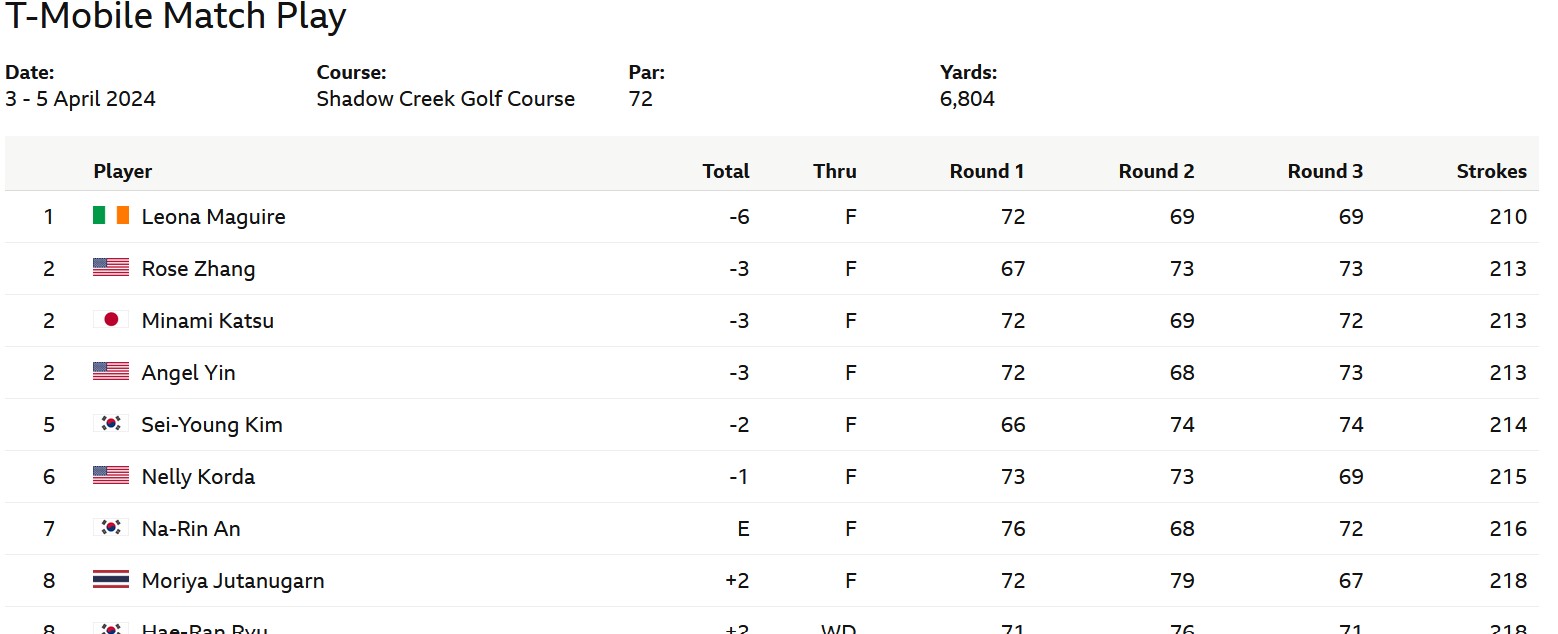Click the T-Mobile Match Play heading

click(x=176, y=17)
